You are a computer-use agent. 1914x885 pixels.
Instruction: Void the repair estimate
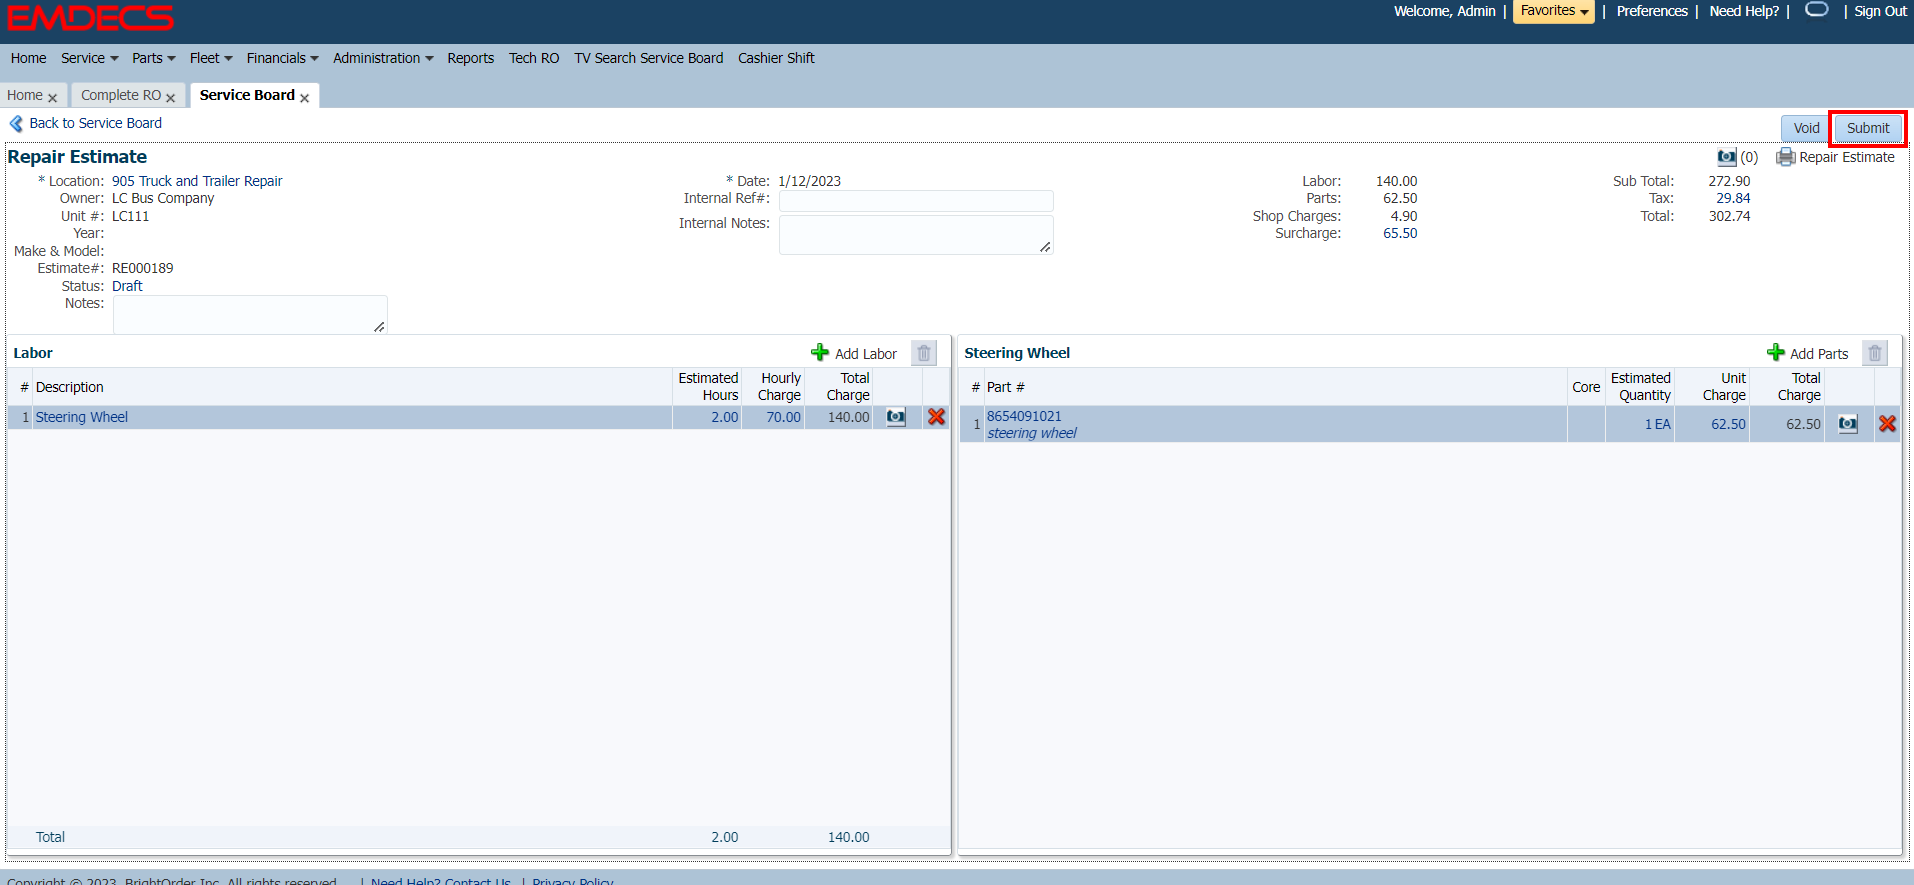[x=1805, y=128]
